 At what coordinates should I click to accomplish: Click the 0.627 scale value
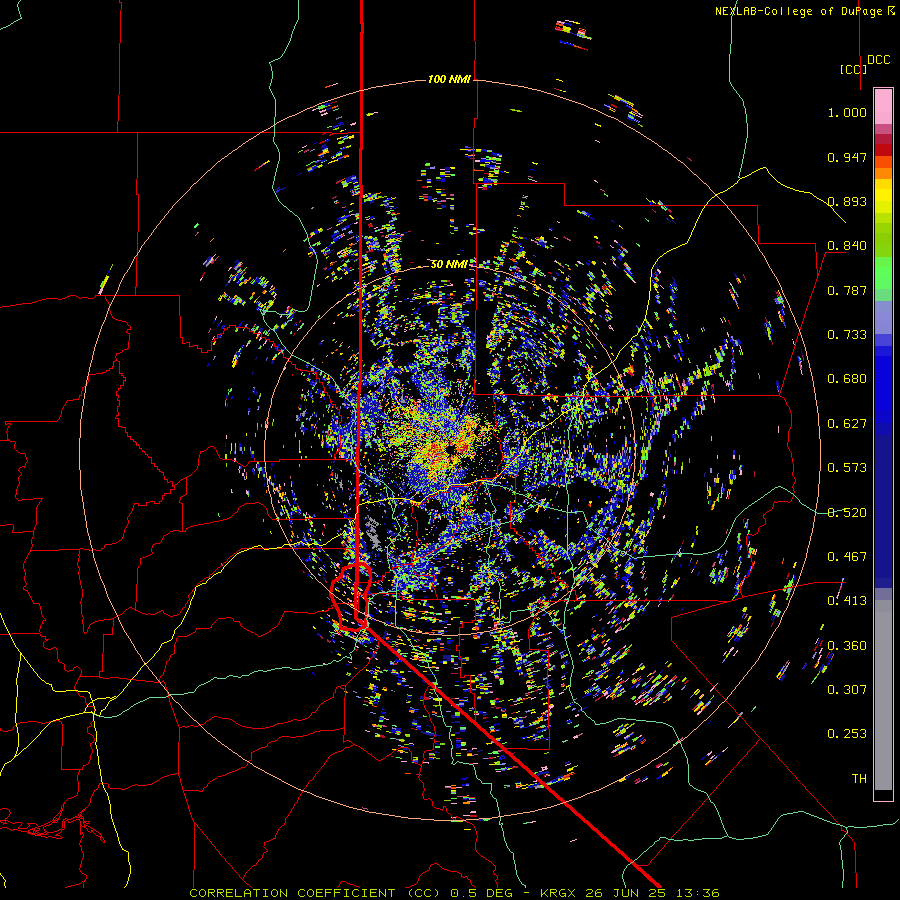coord(847,424)
